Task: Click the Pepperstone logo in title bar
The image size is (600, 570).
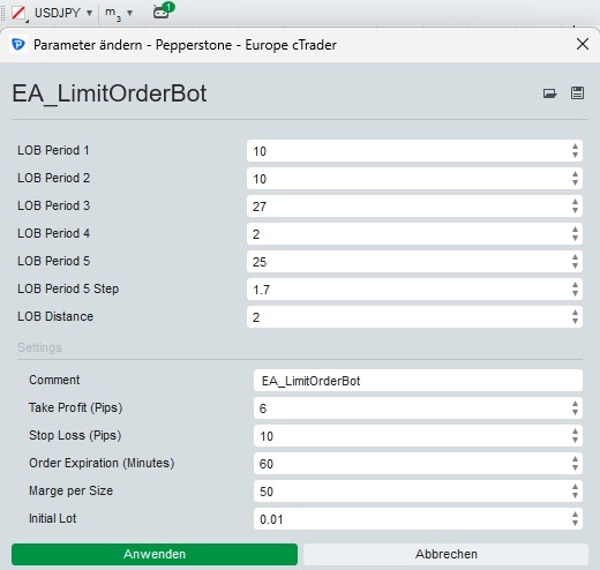Action: tap(18, 45)
